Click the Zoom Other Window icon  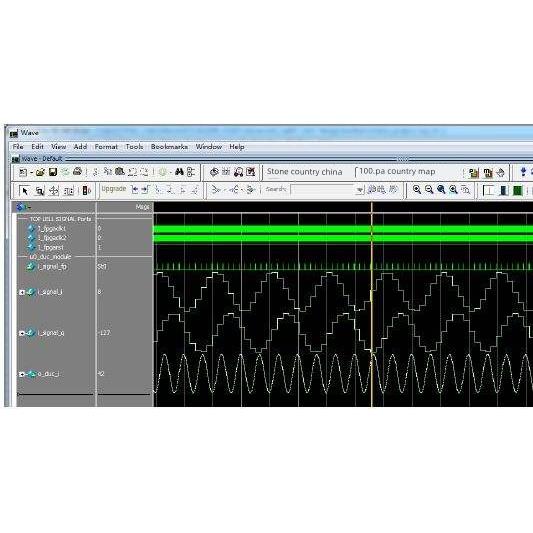tap(465, 190)
